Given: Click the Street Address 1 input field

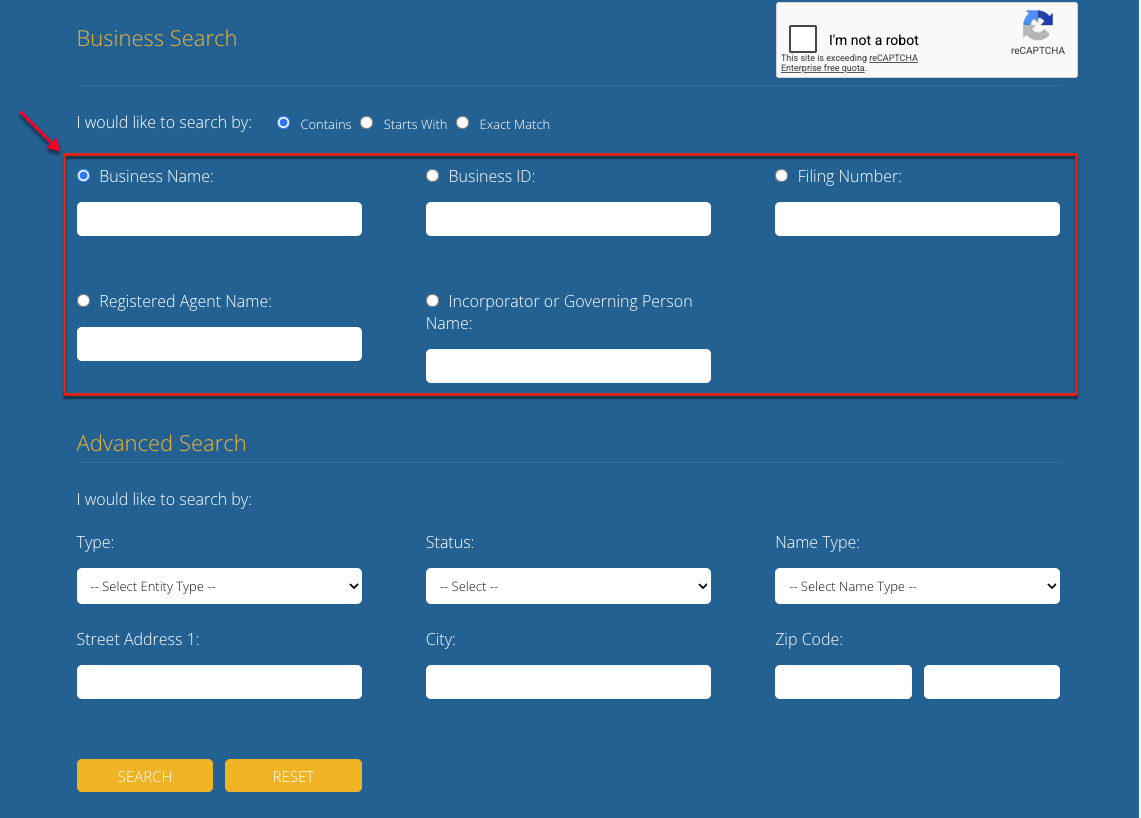Looking at the screenshot, I should point(219,682).
